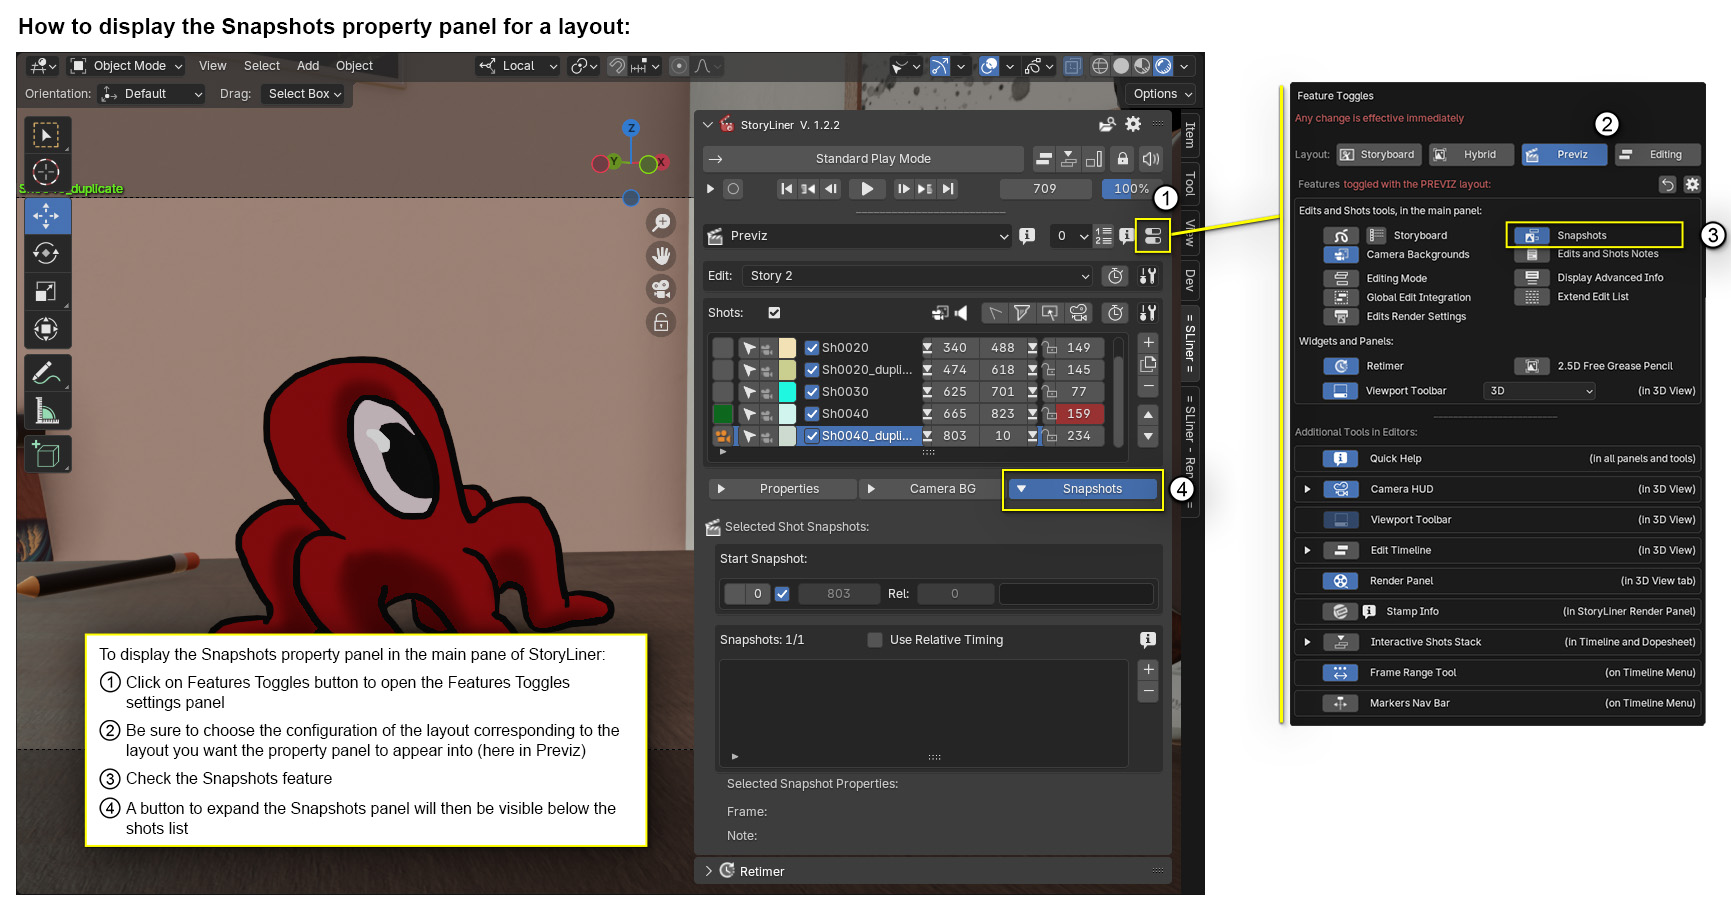Switch to the Item sidebar tab
This screenshot has height=918, width=1731.
1190,134
